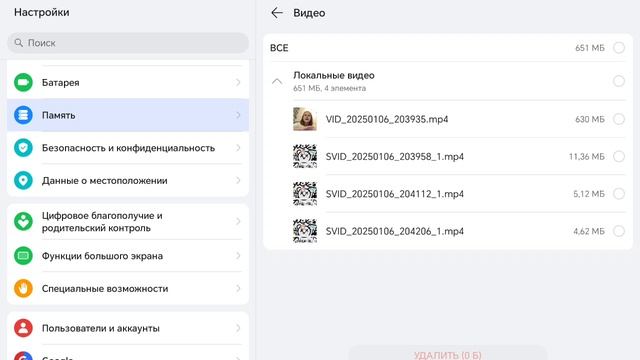This screenshot has width=640, height=360.
Task: Click the Настройки header title
Action: (x=42, y=12)
